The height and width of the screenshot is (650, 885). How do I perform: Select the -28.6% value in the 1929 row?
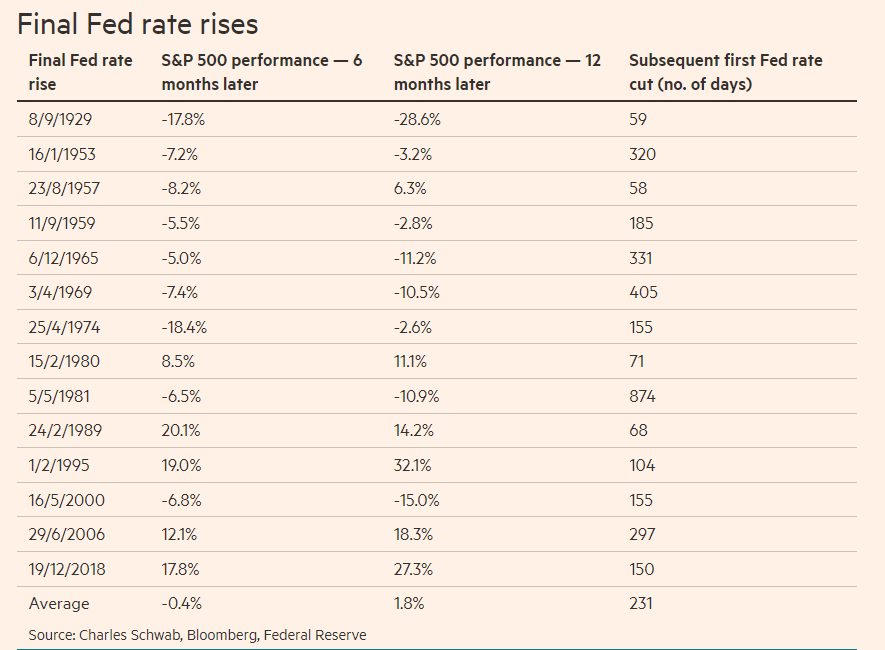[x=417, y=120]
